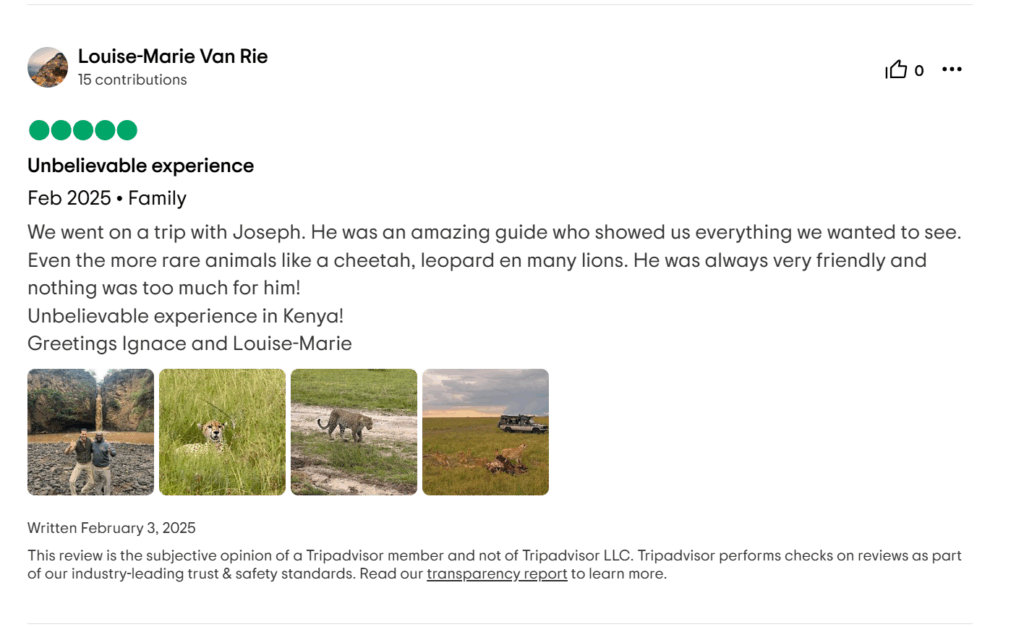
Task: Click the Greetings Ignace and Louise-Marie line
Action: click(189, 344)
